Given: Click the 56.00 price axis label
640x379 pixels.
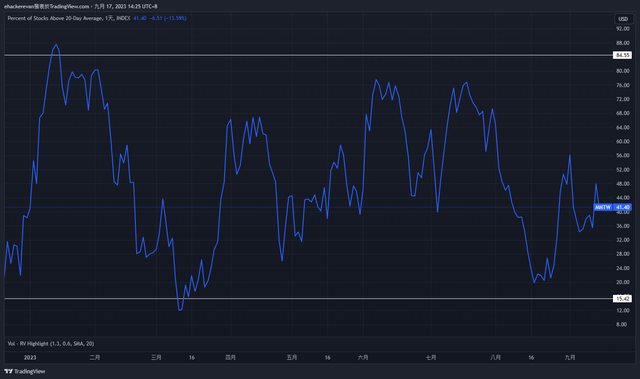Looking at the screenshot, I should pyautogui.click(x=623, y=155).
